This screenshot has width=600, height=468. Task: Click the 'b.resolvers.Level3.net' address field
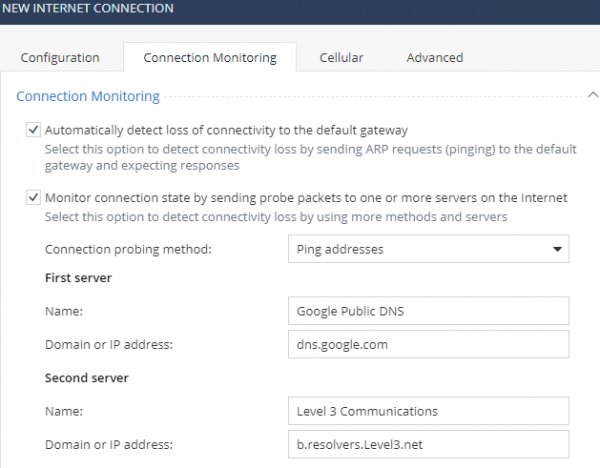click(427, 445)
